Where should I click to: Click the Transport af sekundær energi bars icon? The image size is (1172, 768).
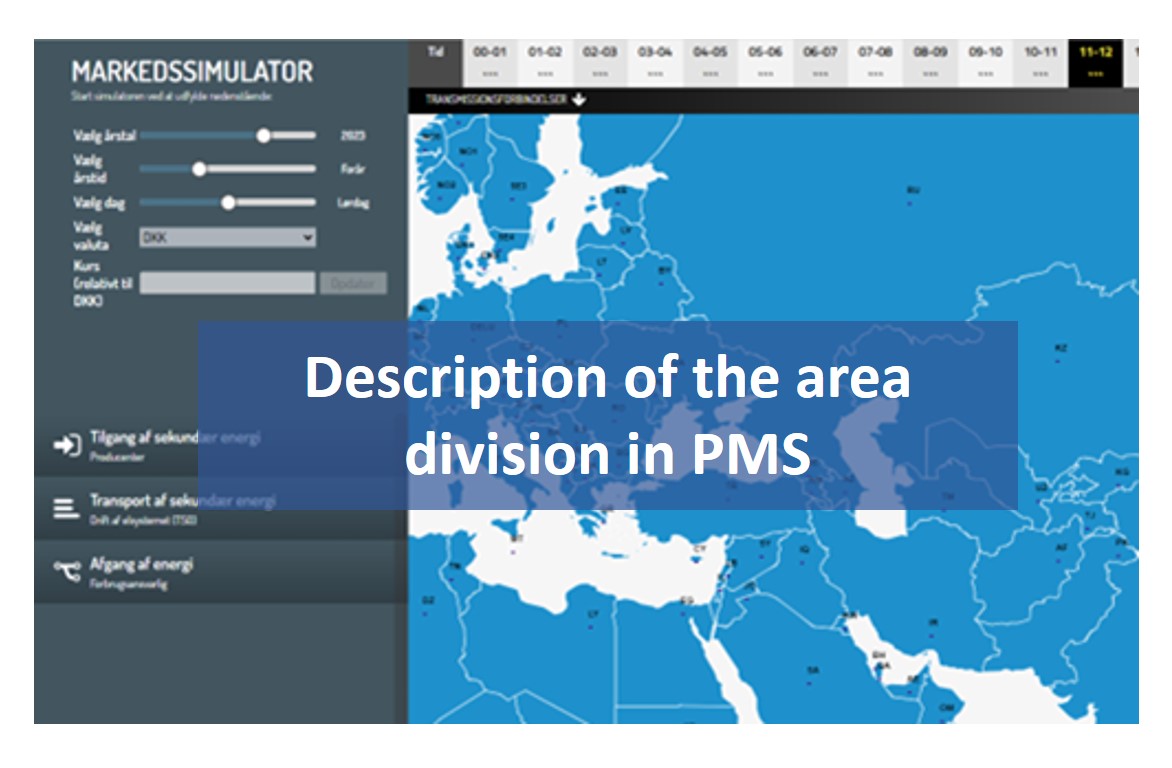(66, 508)
